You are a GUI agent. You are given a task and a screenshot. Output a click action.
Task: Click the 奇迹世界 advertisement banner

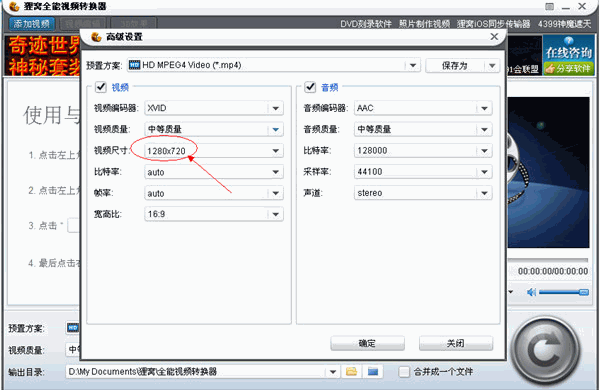[x=42, y=55]
